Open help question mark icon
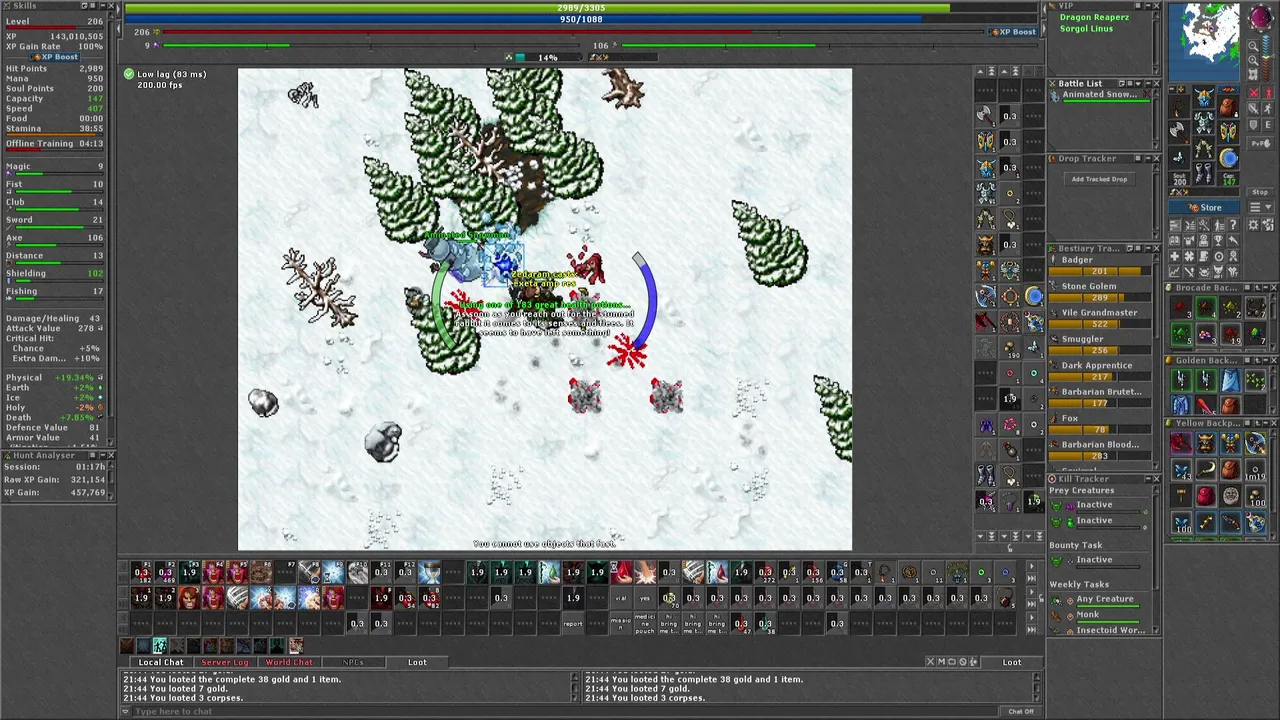The width and height of the screenshot is (1280, 720). click(1233, 224)
